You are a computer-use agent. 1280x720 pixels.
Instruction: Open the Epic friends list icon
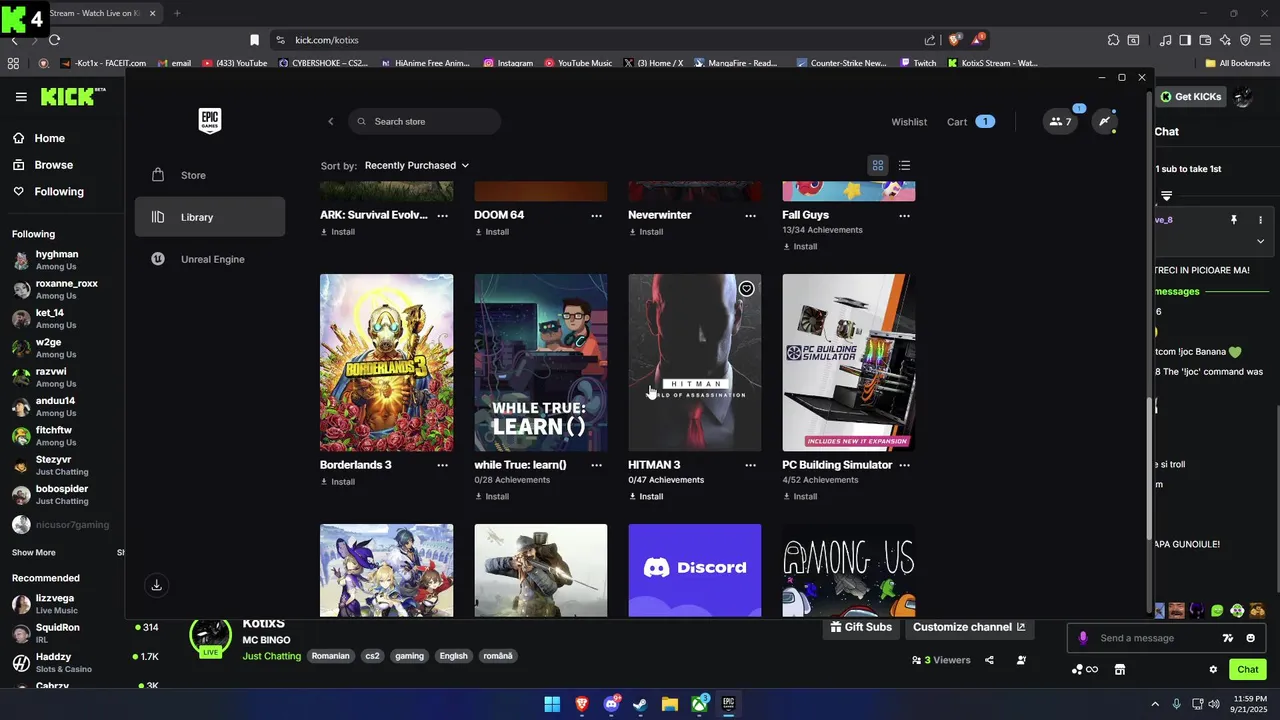tap(1060, 122)
